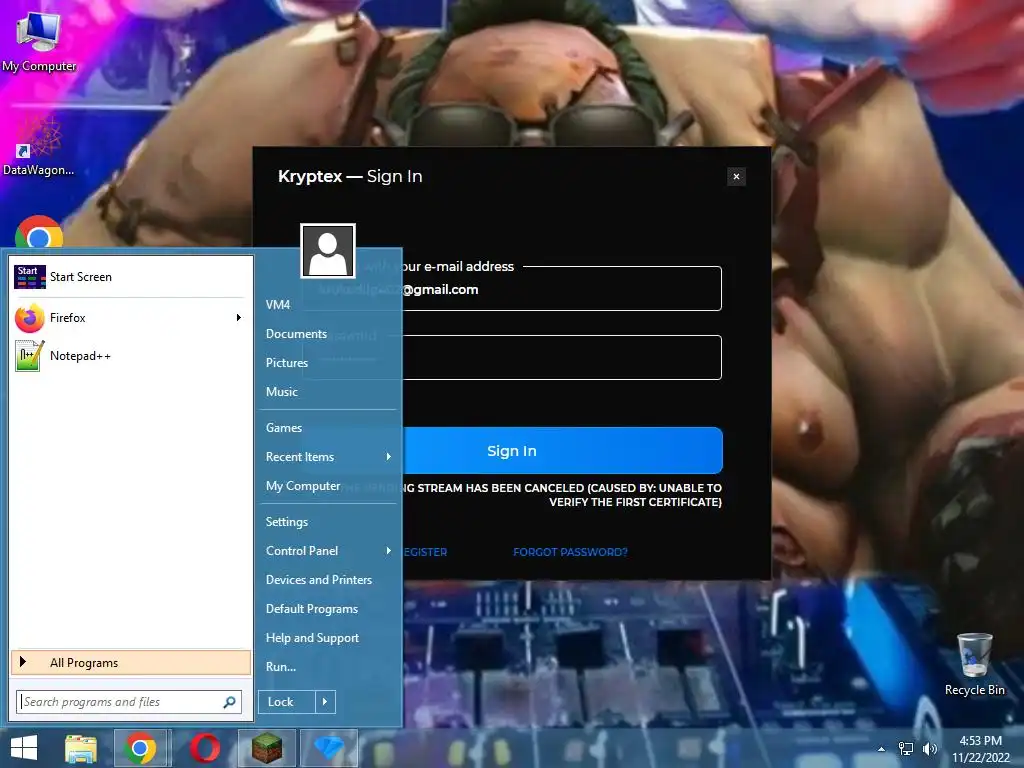Open Games from the Start menu

point(329,428)
